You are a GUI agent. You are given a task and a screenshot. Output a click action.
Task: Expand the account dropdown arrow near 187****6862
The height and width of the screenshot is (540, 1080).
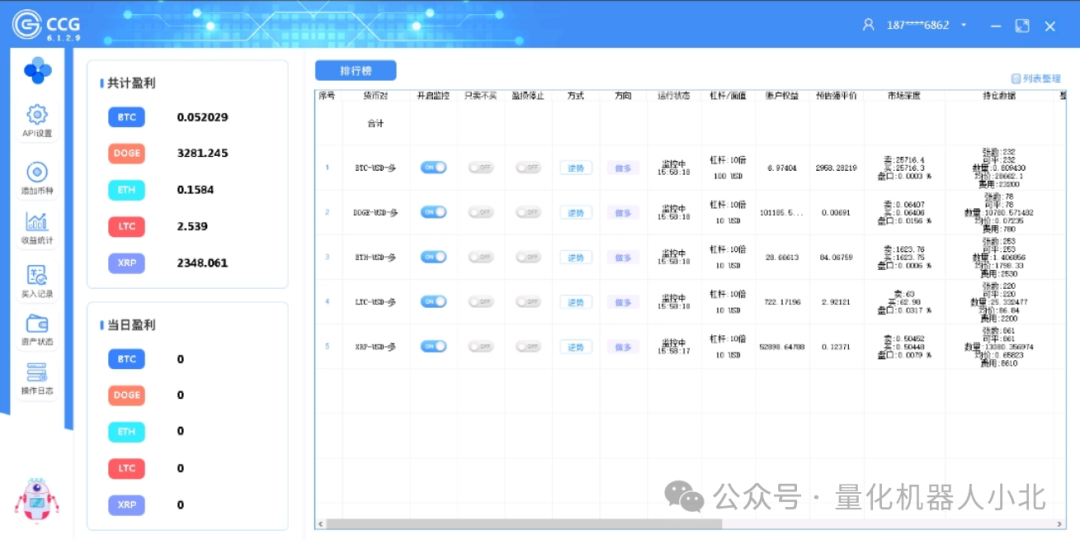coord(964,26)
